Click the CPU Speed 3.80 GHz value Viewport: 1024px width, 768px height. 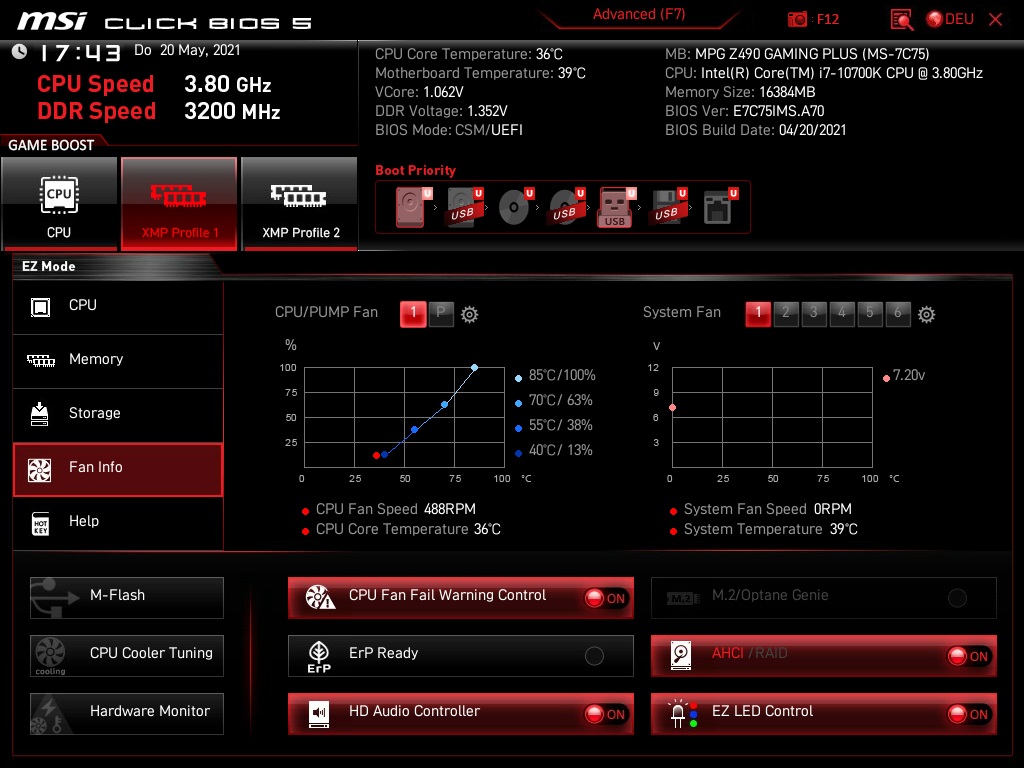(x=227, y=84)
